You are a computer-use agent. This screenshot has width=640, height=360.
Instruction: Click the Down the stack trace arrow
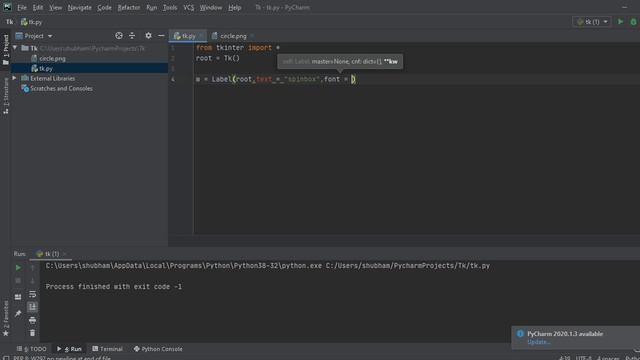33,281
